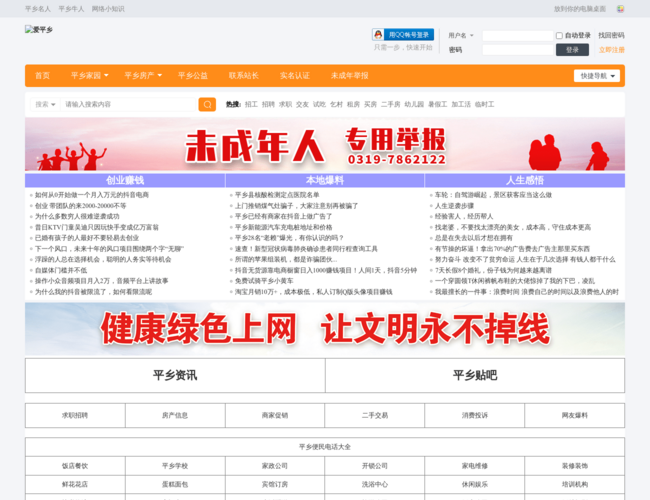650x500 pixels.
Task: Click the QQ account login button
Action: point(403,34)
